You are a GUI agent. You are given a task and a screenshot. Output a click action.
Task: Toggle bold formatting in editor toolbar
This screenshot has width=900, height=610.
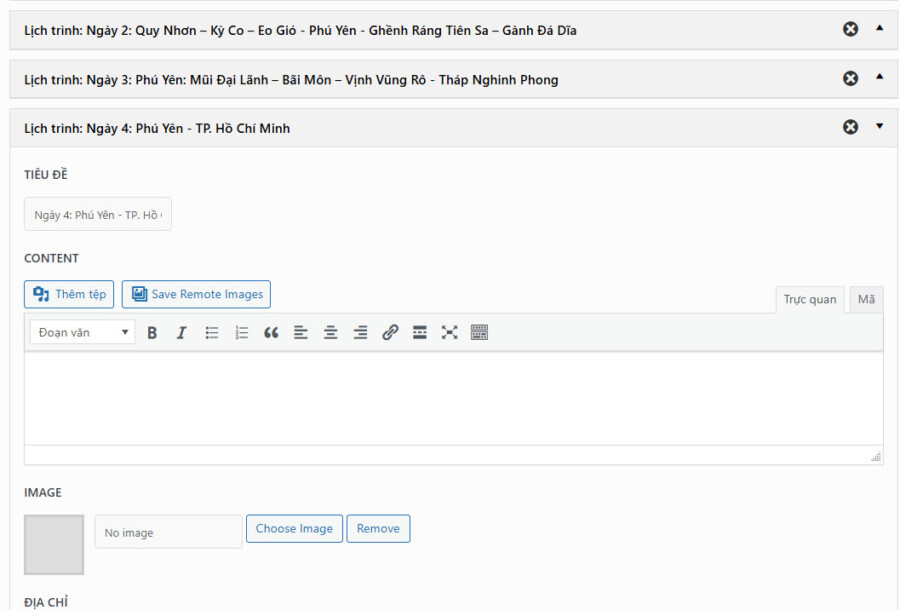[152, 333]
